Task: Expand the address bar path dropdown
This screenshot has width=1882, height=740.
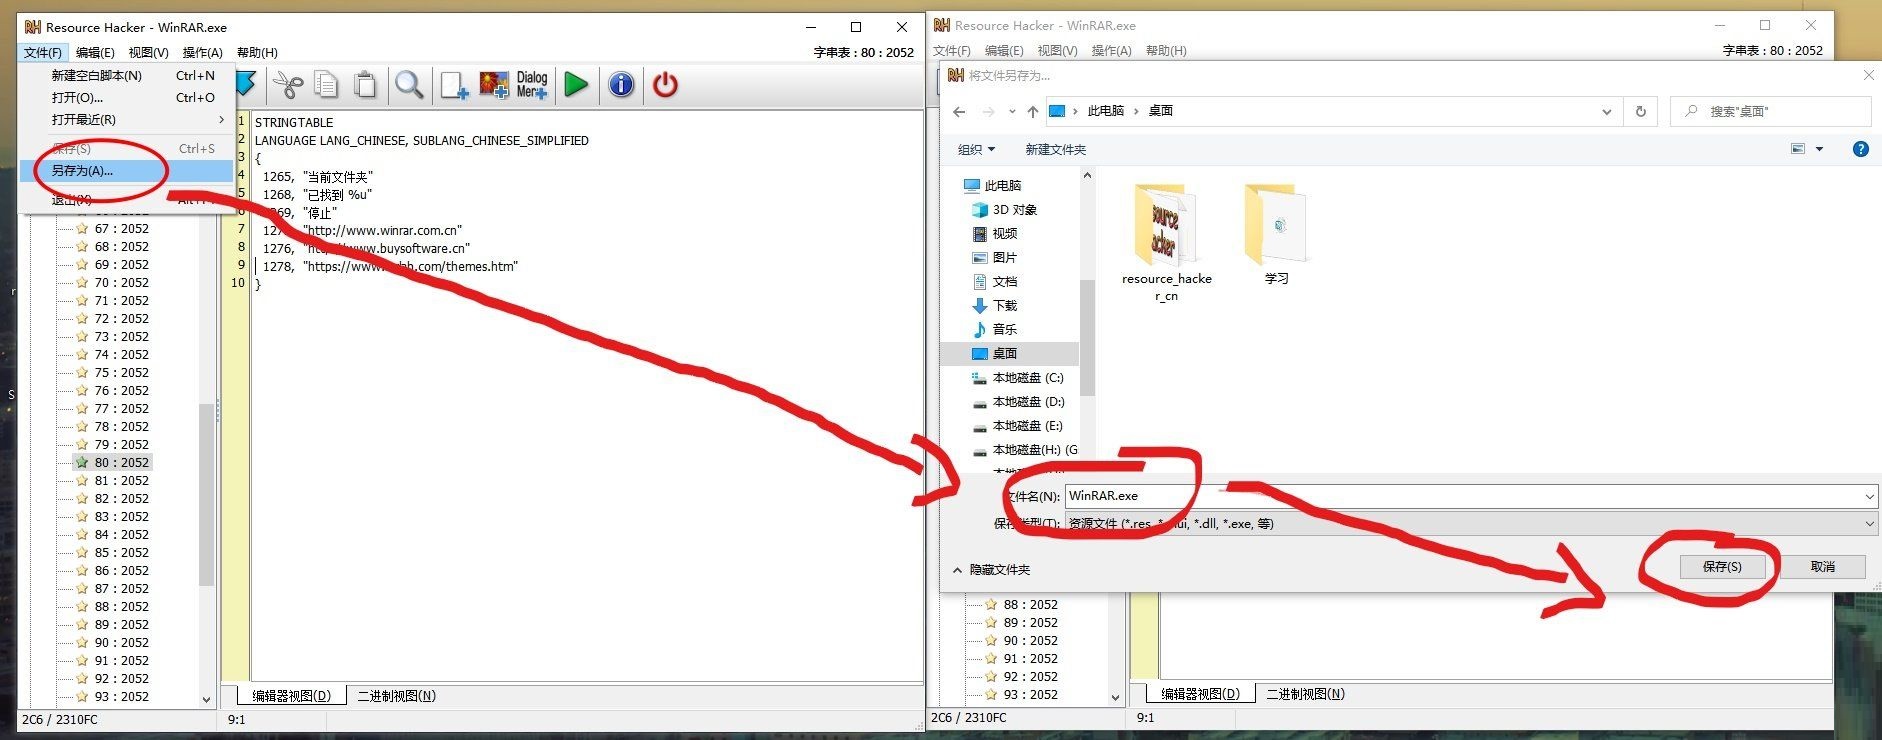Action: point(1606,111)
